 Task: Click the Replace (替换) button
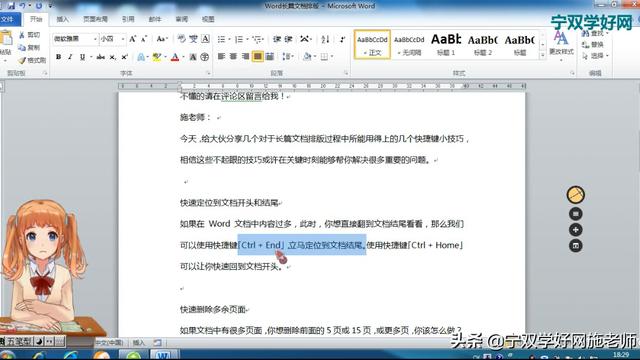click(593, 44)
